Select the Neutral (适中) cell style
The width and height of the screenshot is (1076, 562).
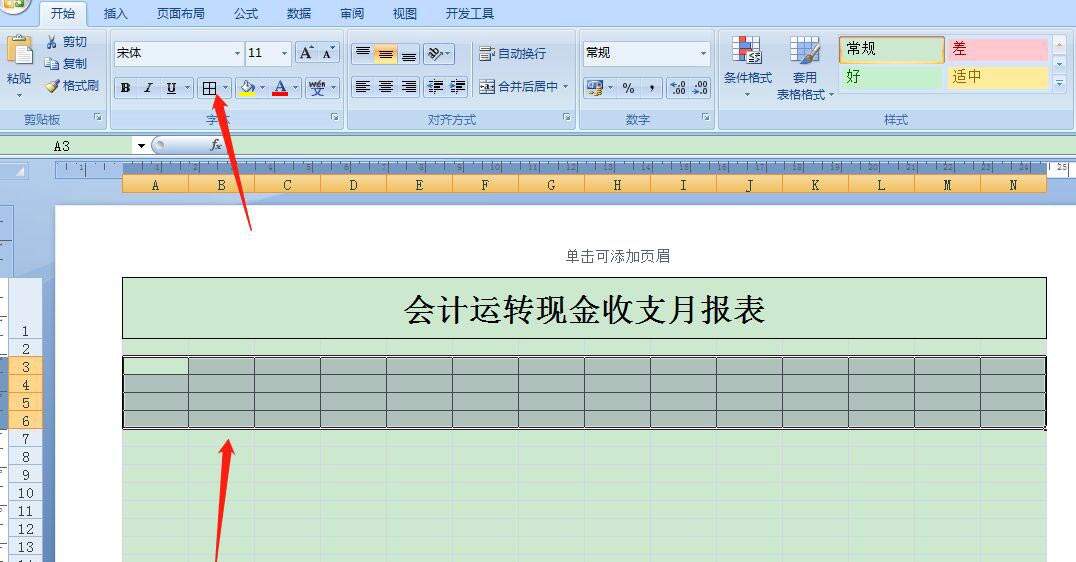click(x=998, y=77)
